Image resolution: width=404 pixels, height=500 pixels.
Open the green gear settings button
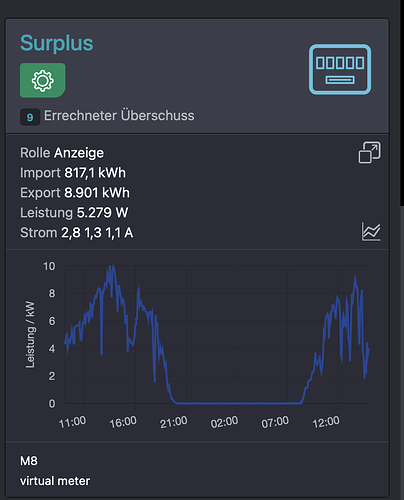pyautogui.click(x=43, y=80)
